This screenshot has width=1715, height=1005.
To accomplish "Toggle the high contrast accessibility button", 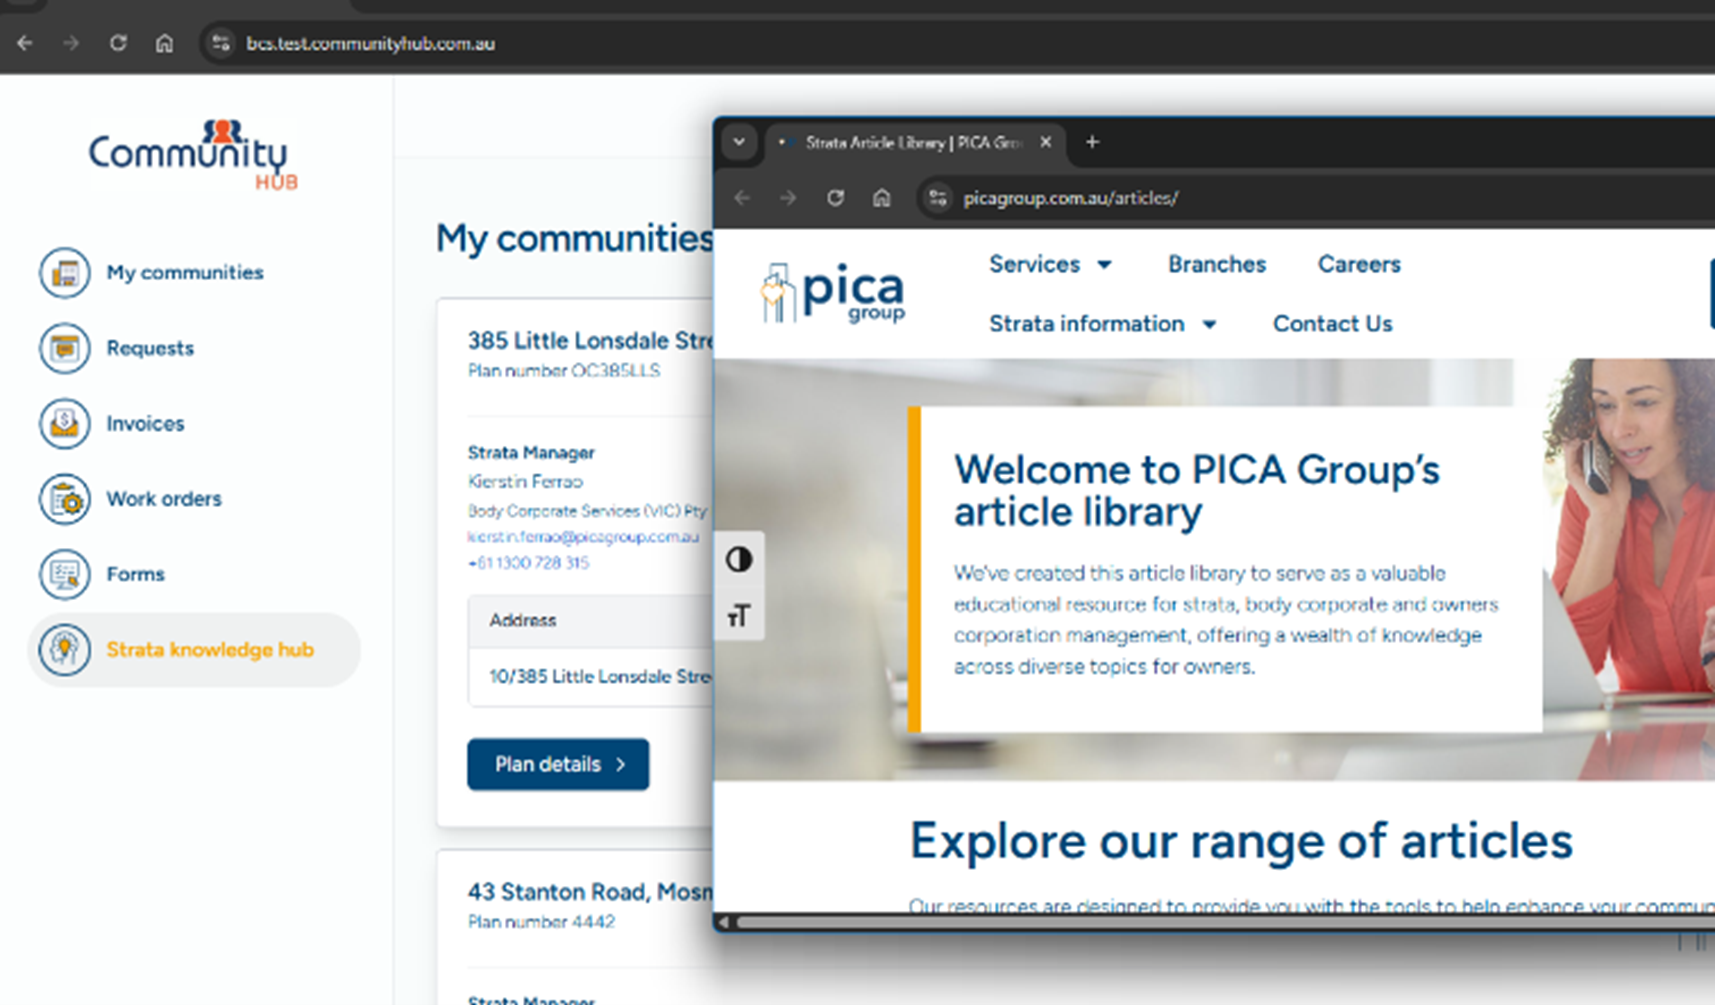I will [x=739, y=559].
